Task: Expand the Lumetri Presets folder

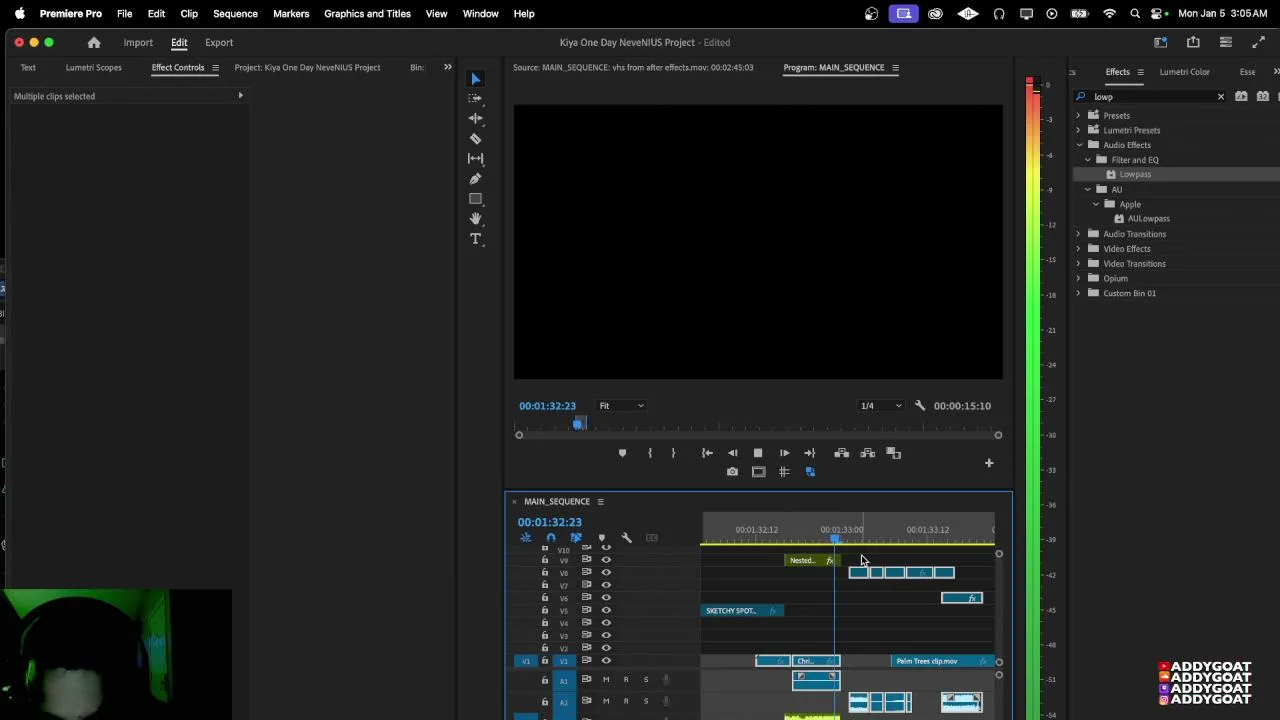Action: point(1079,130)
